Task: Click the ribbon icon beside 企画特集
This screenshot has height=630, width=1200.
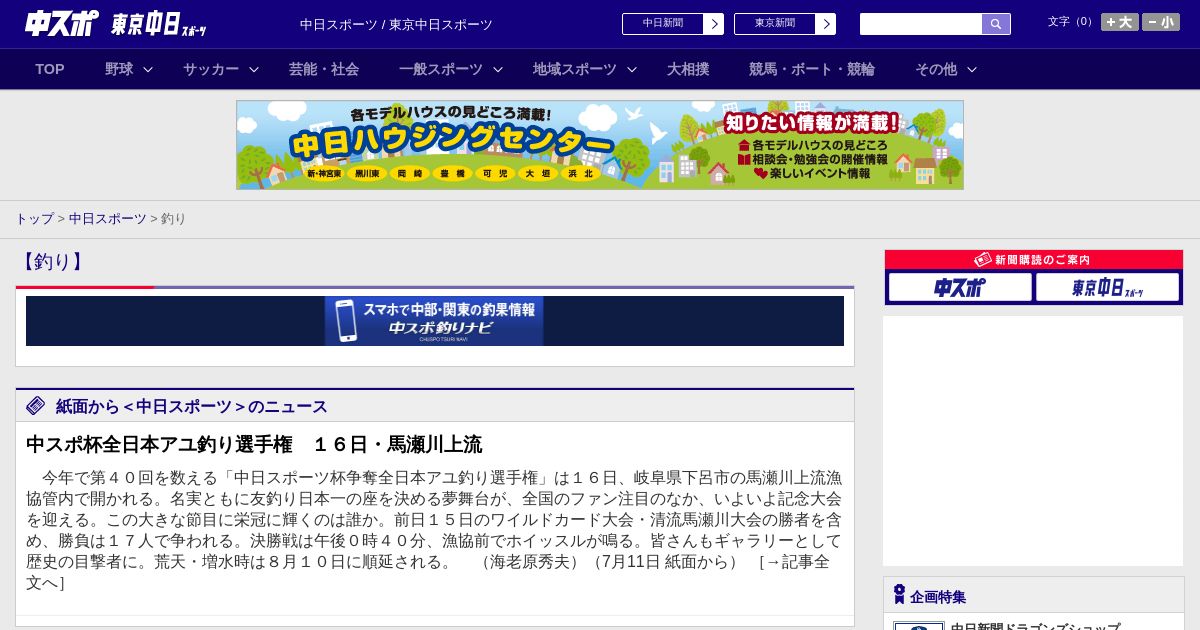Action: (899, 594)
